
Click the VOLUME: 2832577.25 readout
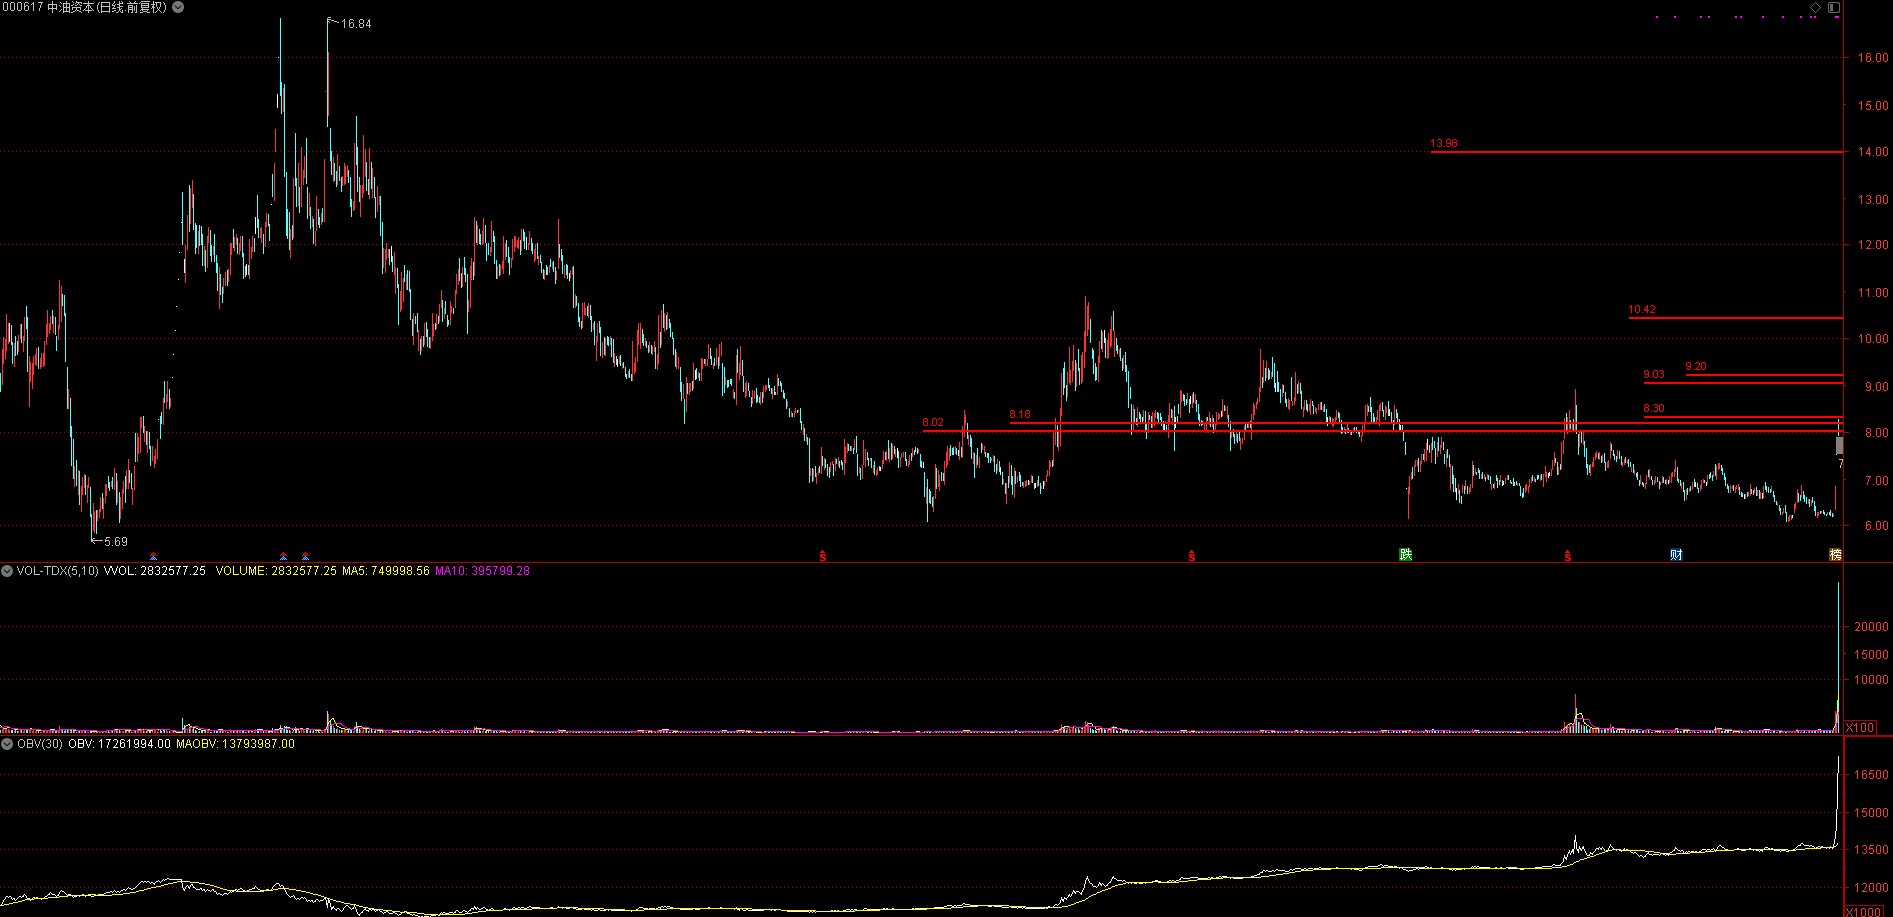click(276, 571)
